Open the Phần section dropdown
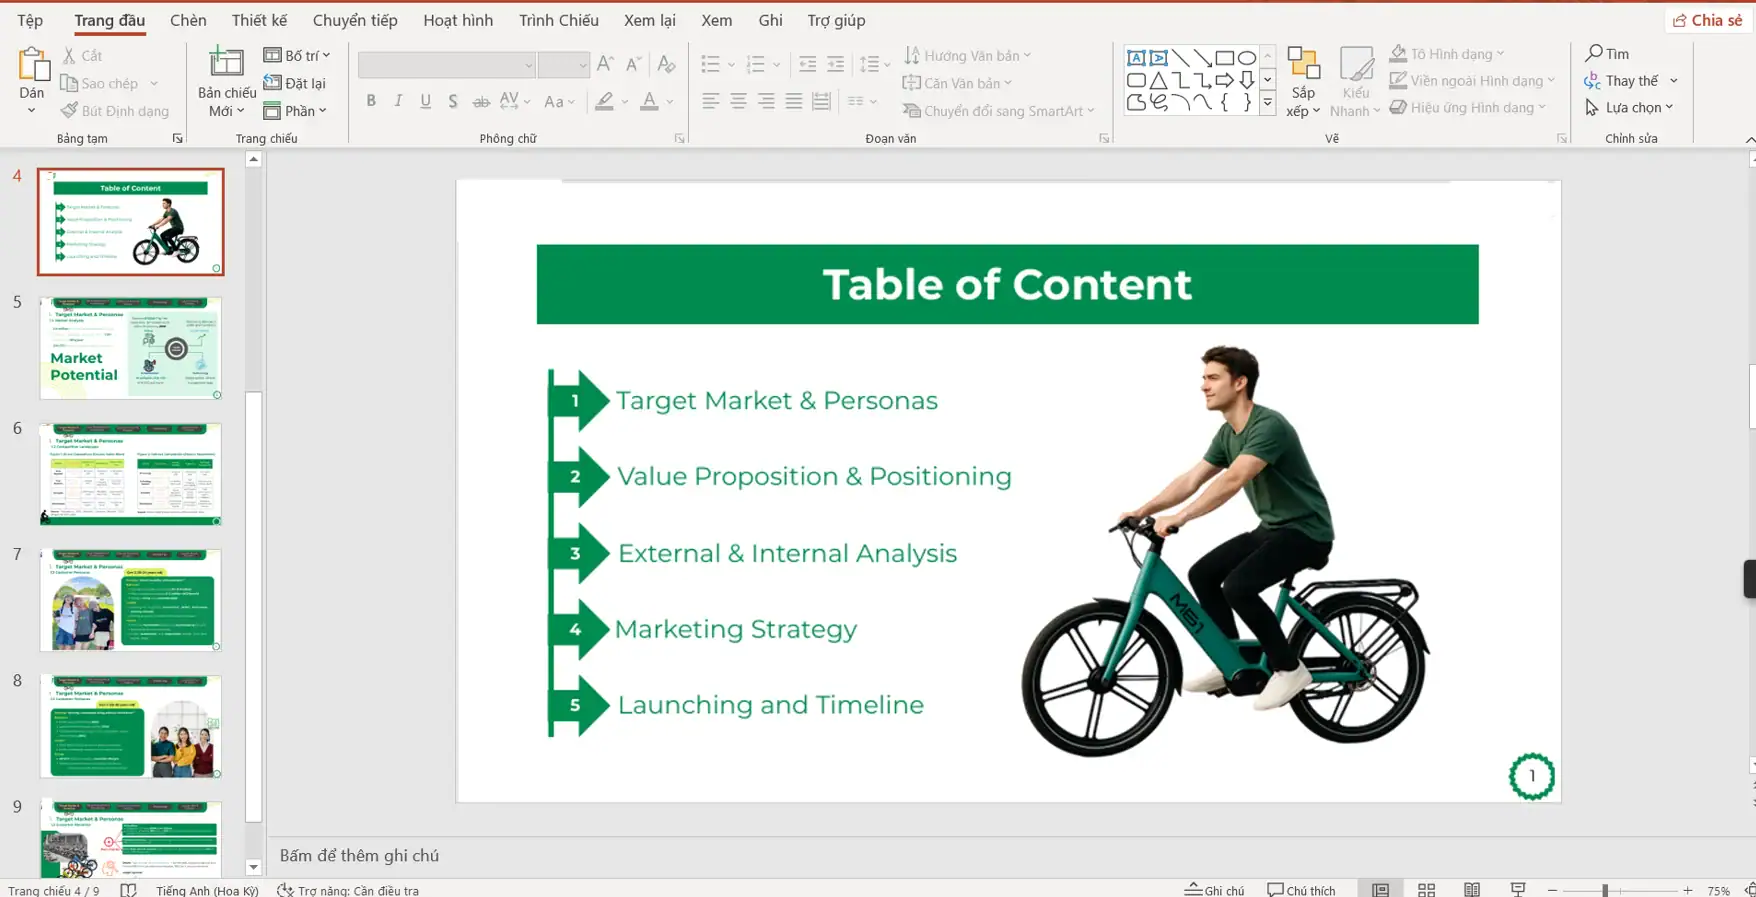1756x897 pixels. click(x=296, y=111)
